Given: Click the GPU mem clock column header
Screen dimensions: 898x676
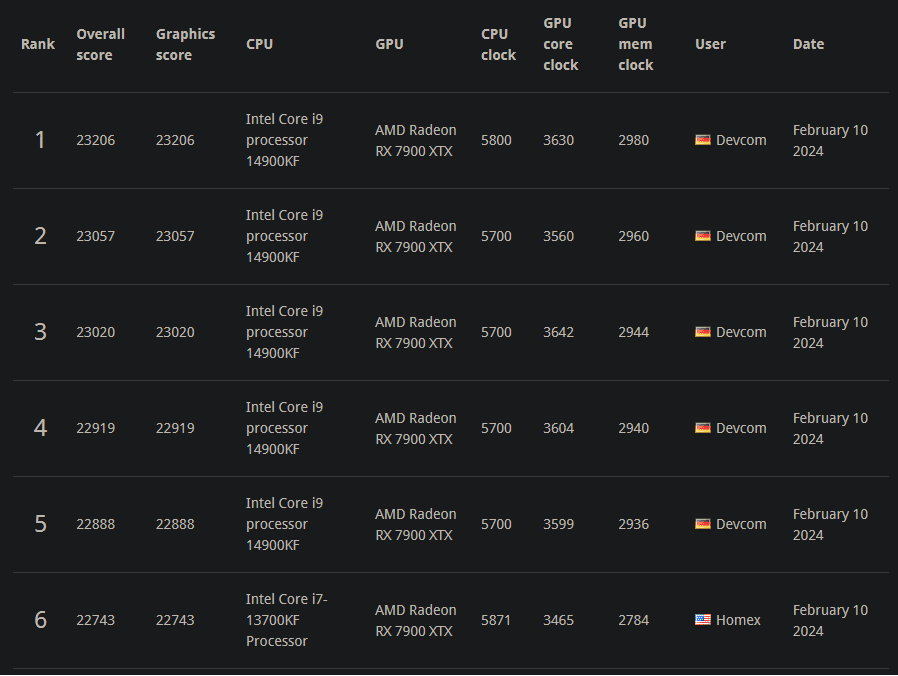Looking at the screenshot, I should click(x=635, y=44).
